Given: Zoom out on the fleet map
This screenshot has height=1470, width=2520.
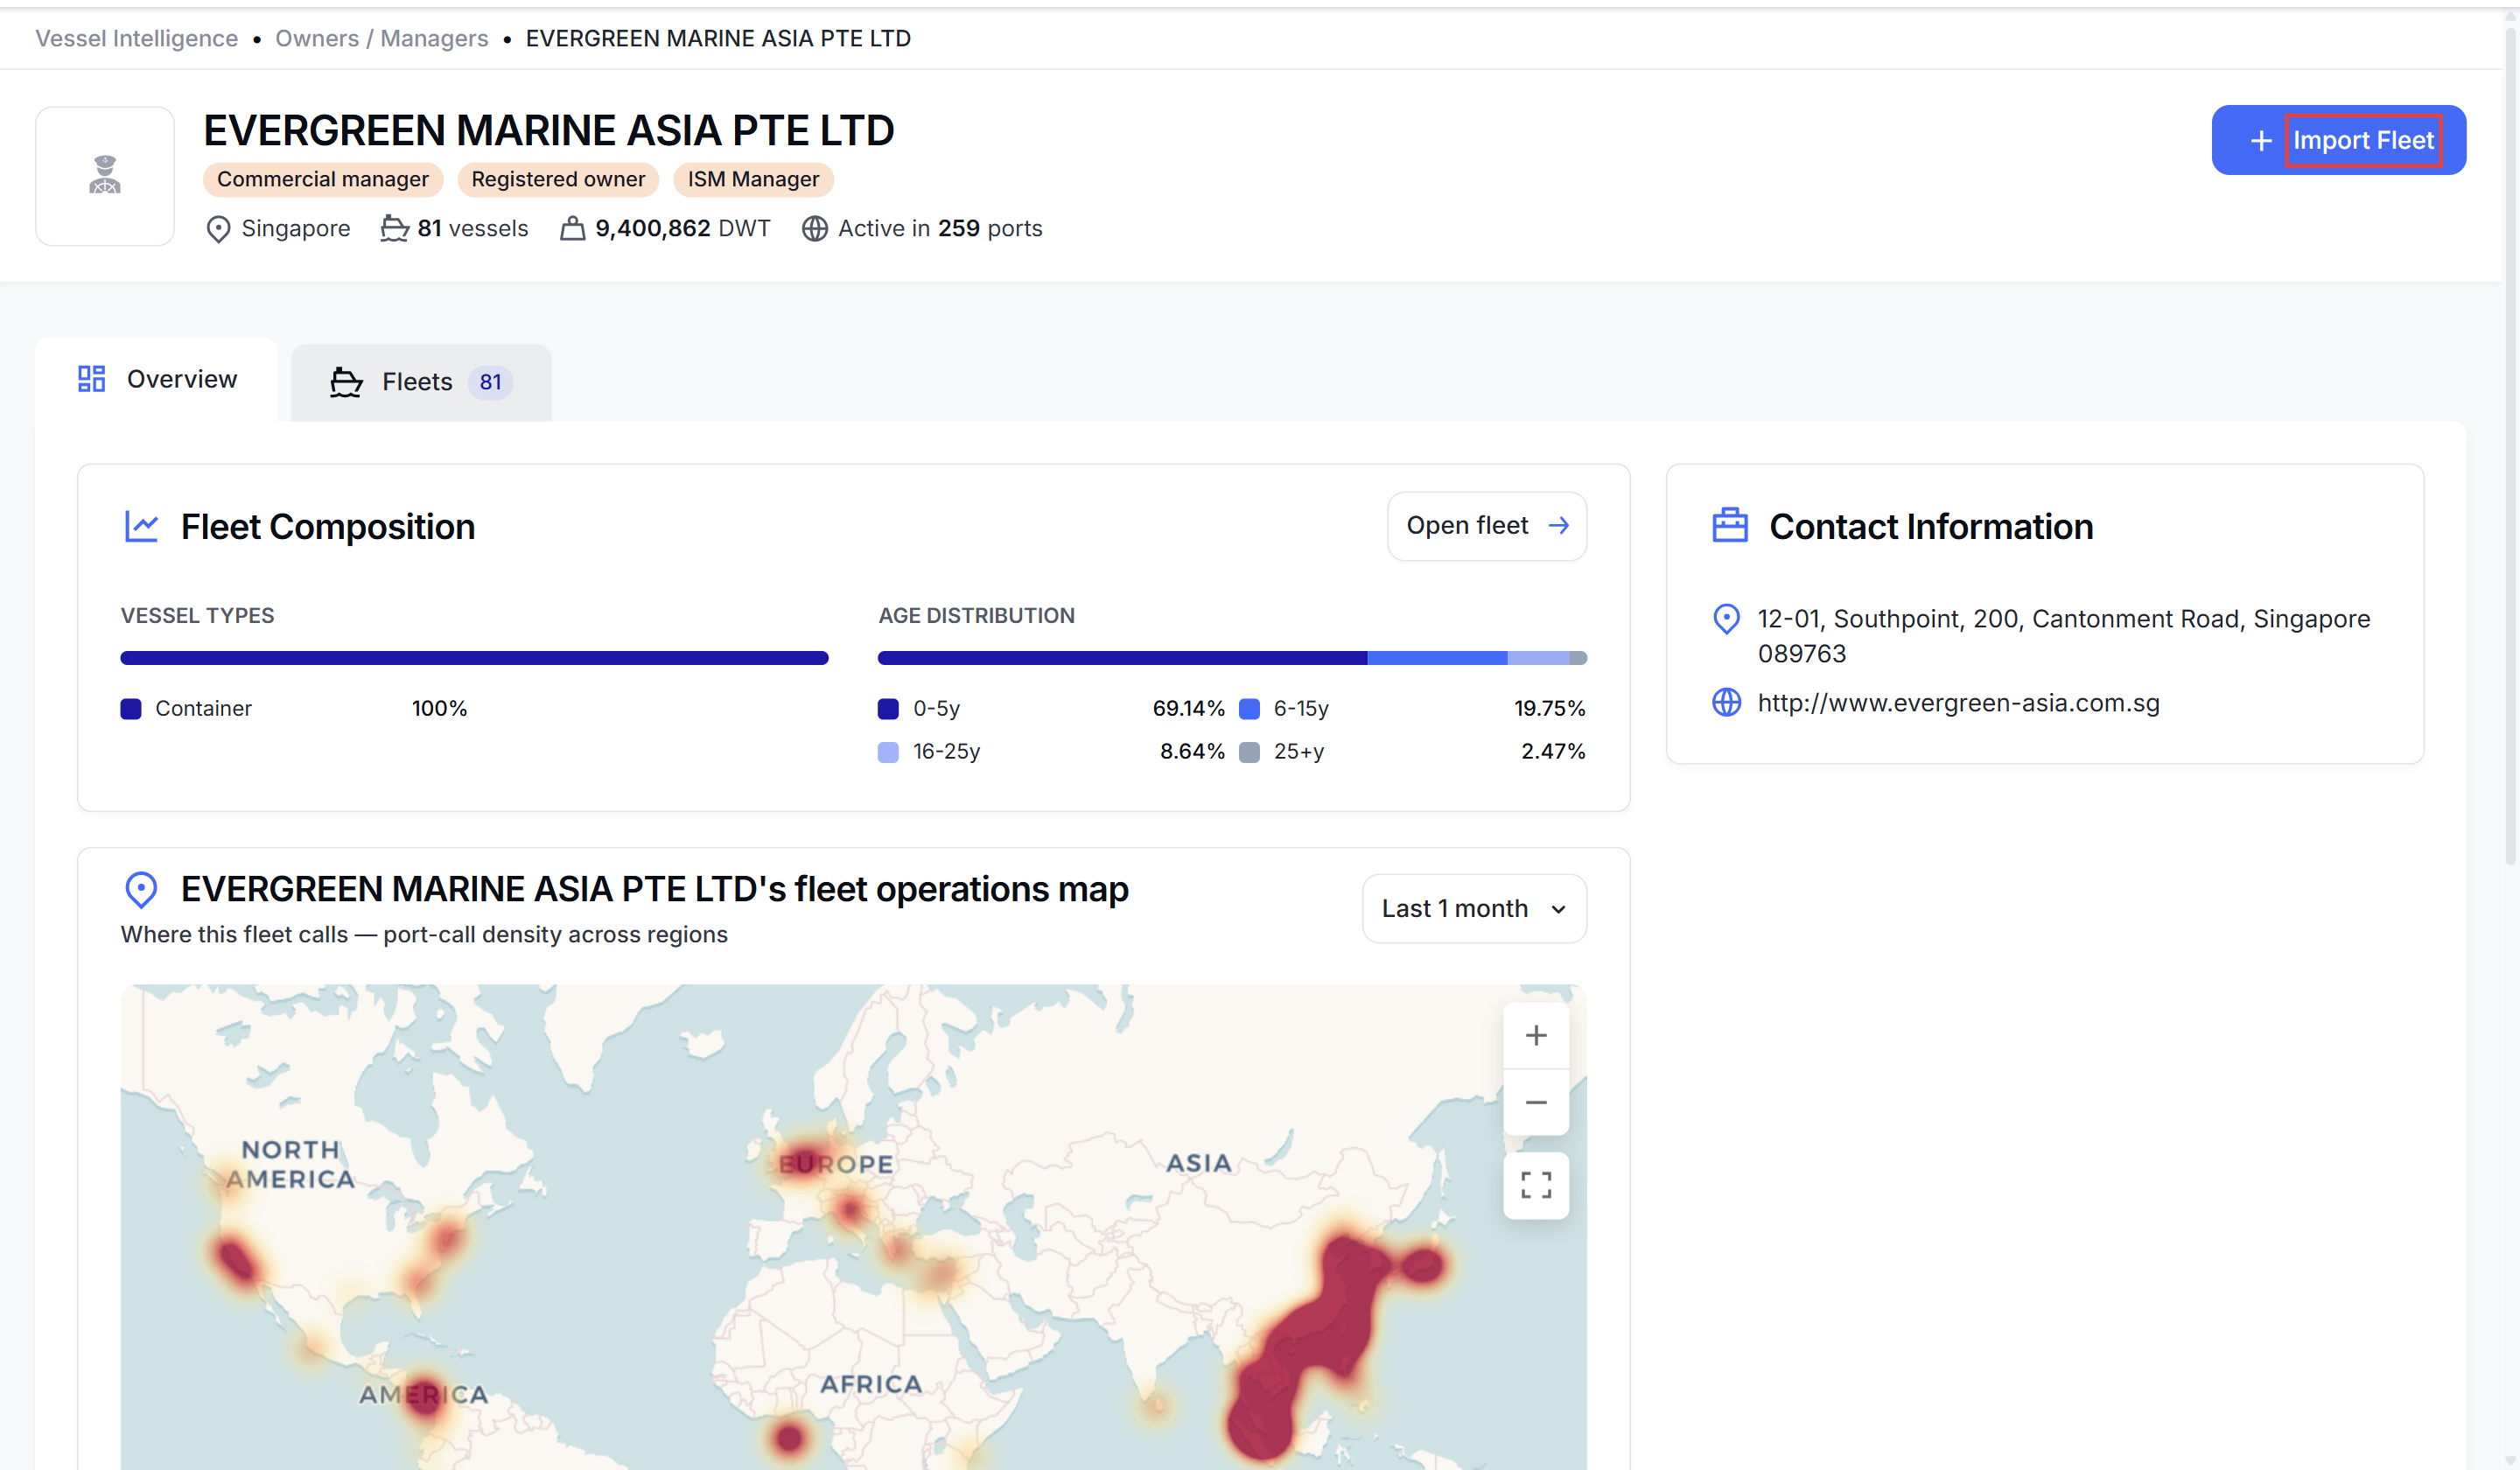Looking at the screenshot, I should tap(1536, 1103).
